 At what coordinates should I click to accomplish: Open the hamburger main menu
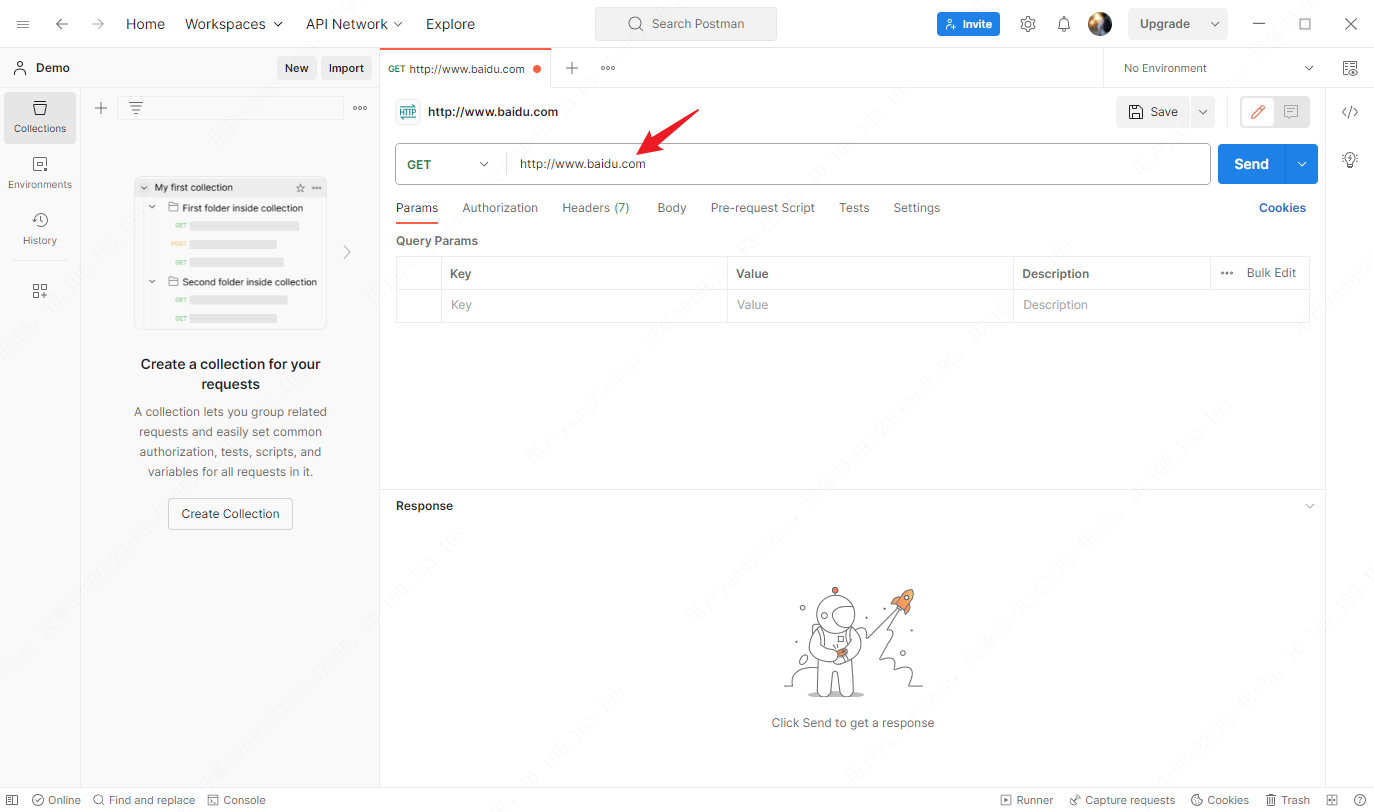pos(23,24)
